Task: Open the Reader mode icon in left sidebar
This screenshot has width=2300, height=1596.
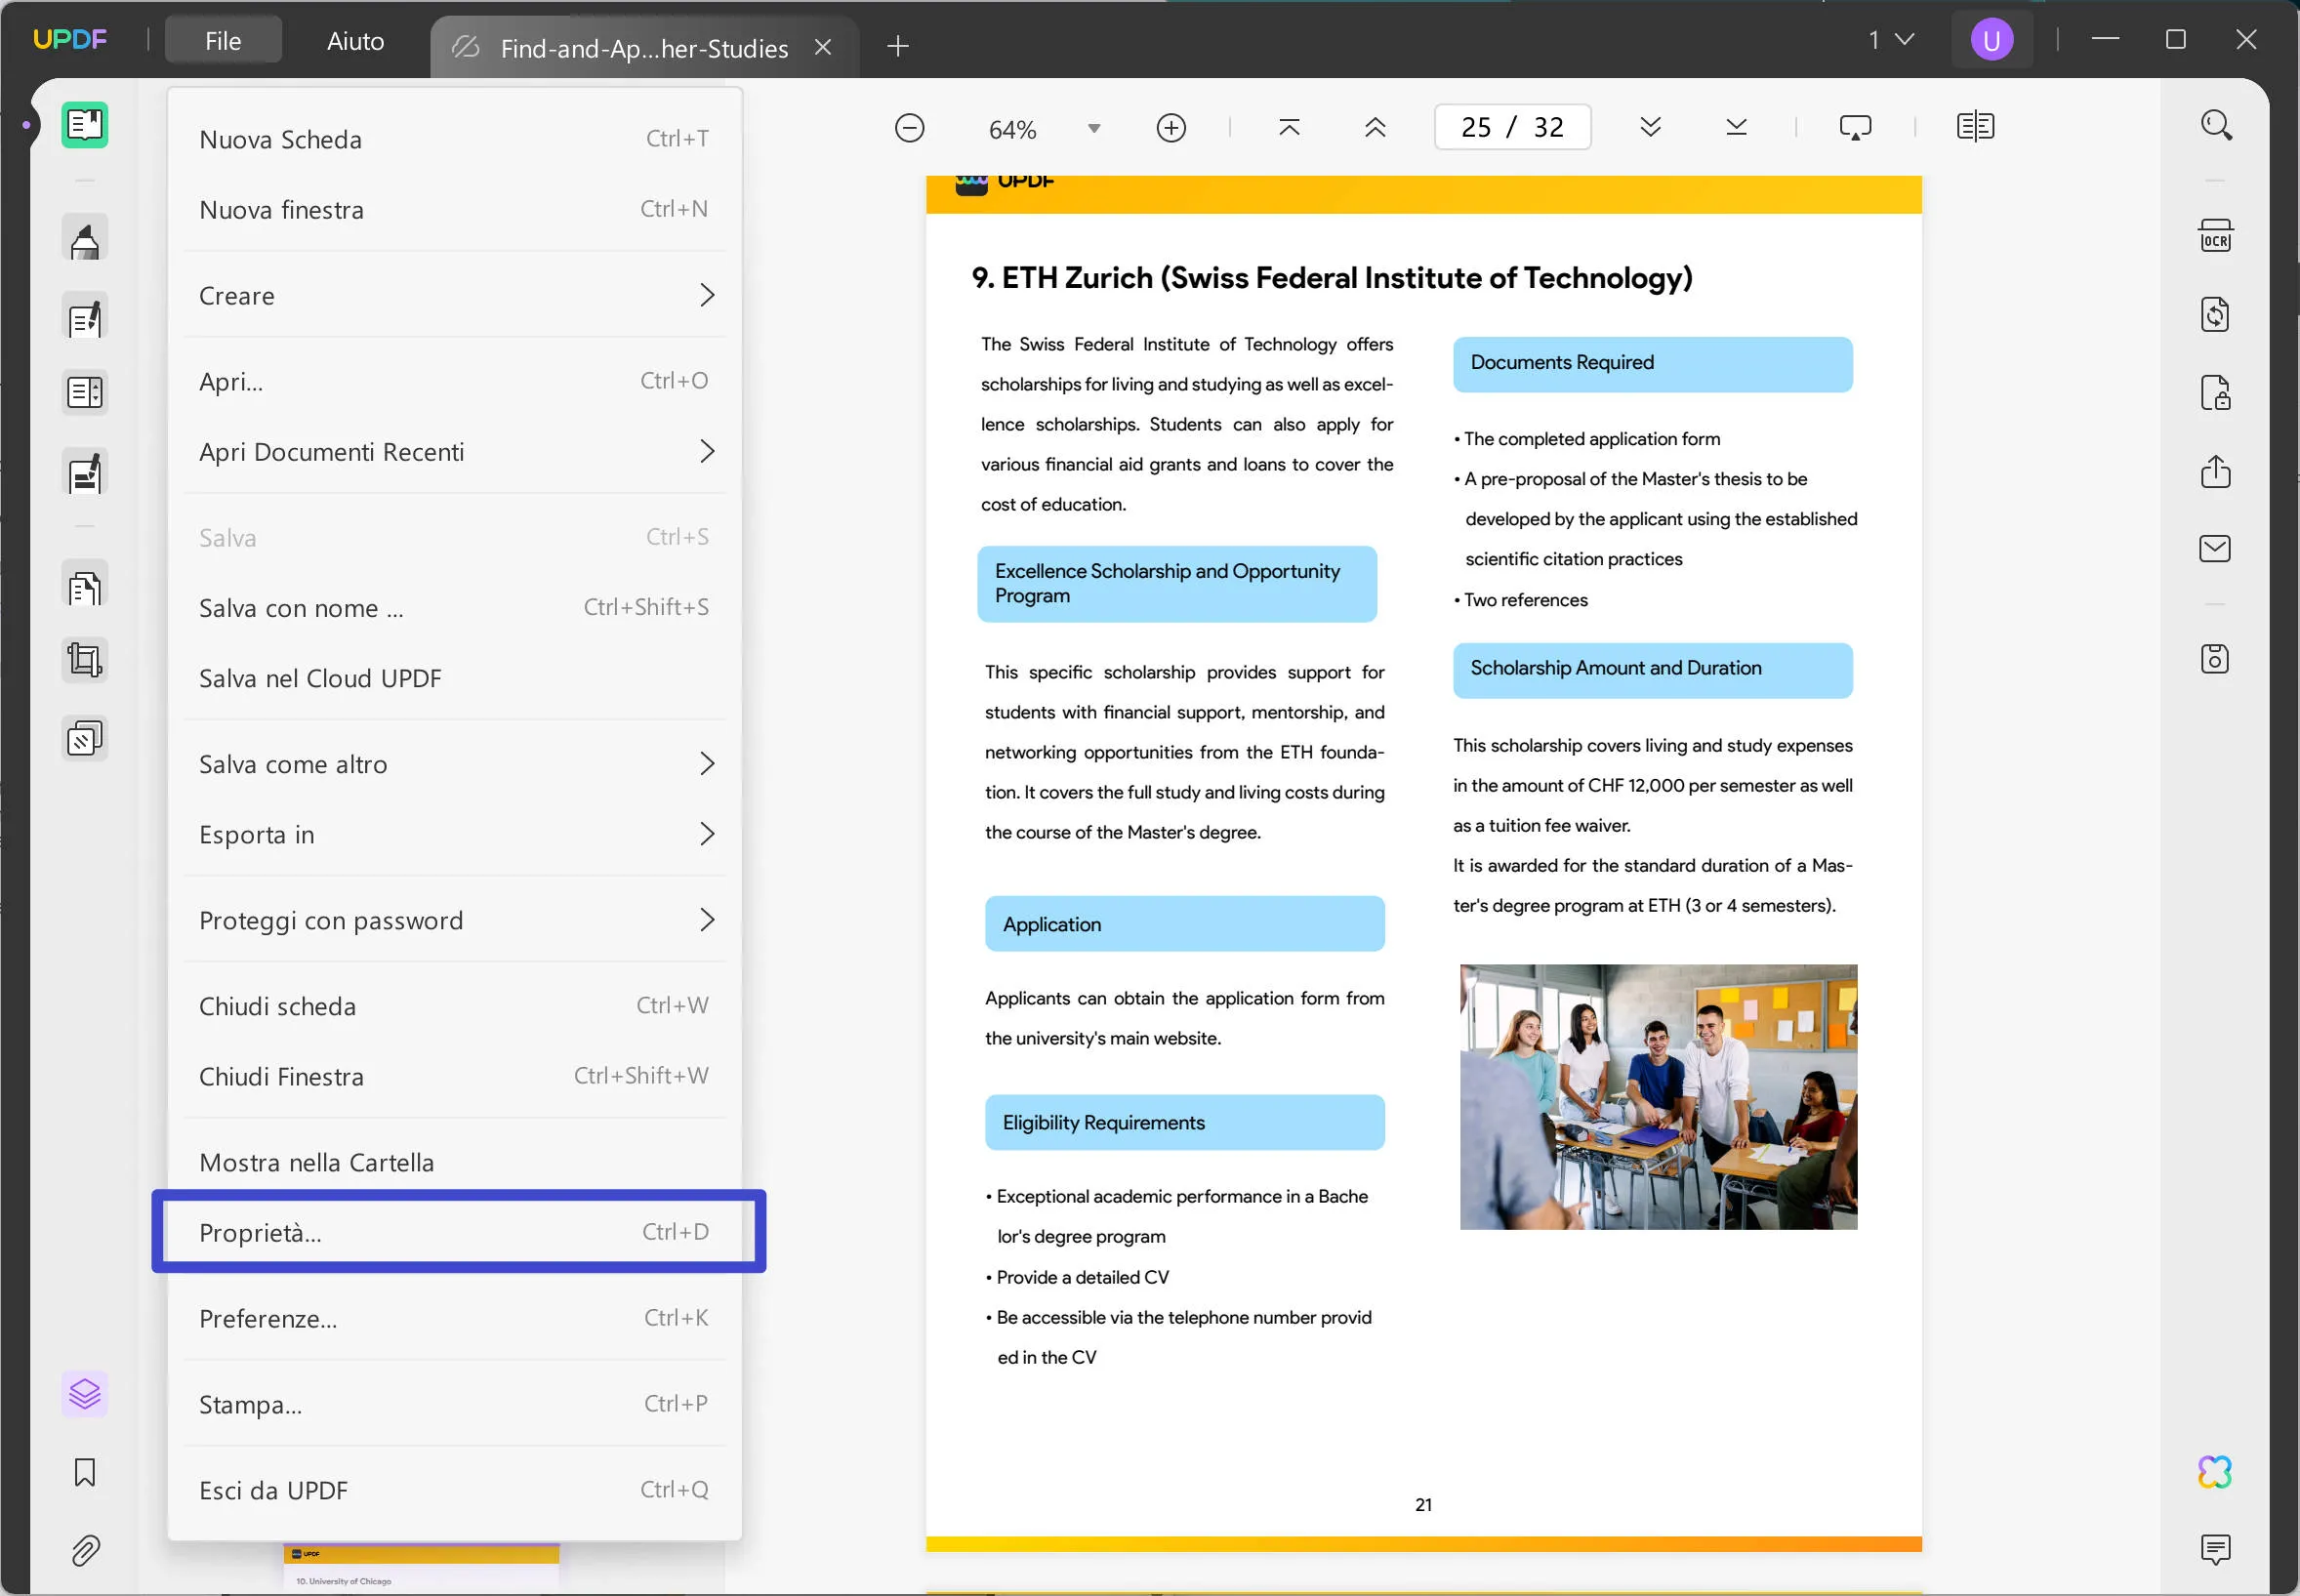Action: coord(85,126)
